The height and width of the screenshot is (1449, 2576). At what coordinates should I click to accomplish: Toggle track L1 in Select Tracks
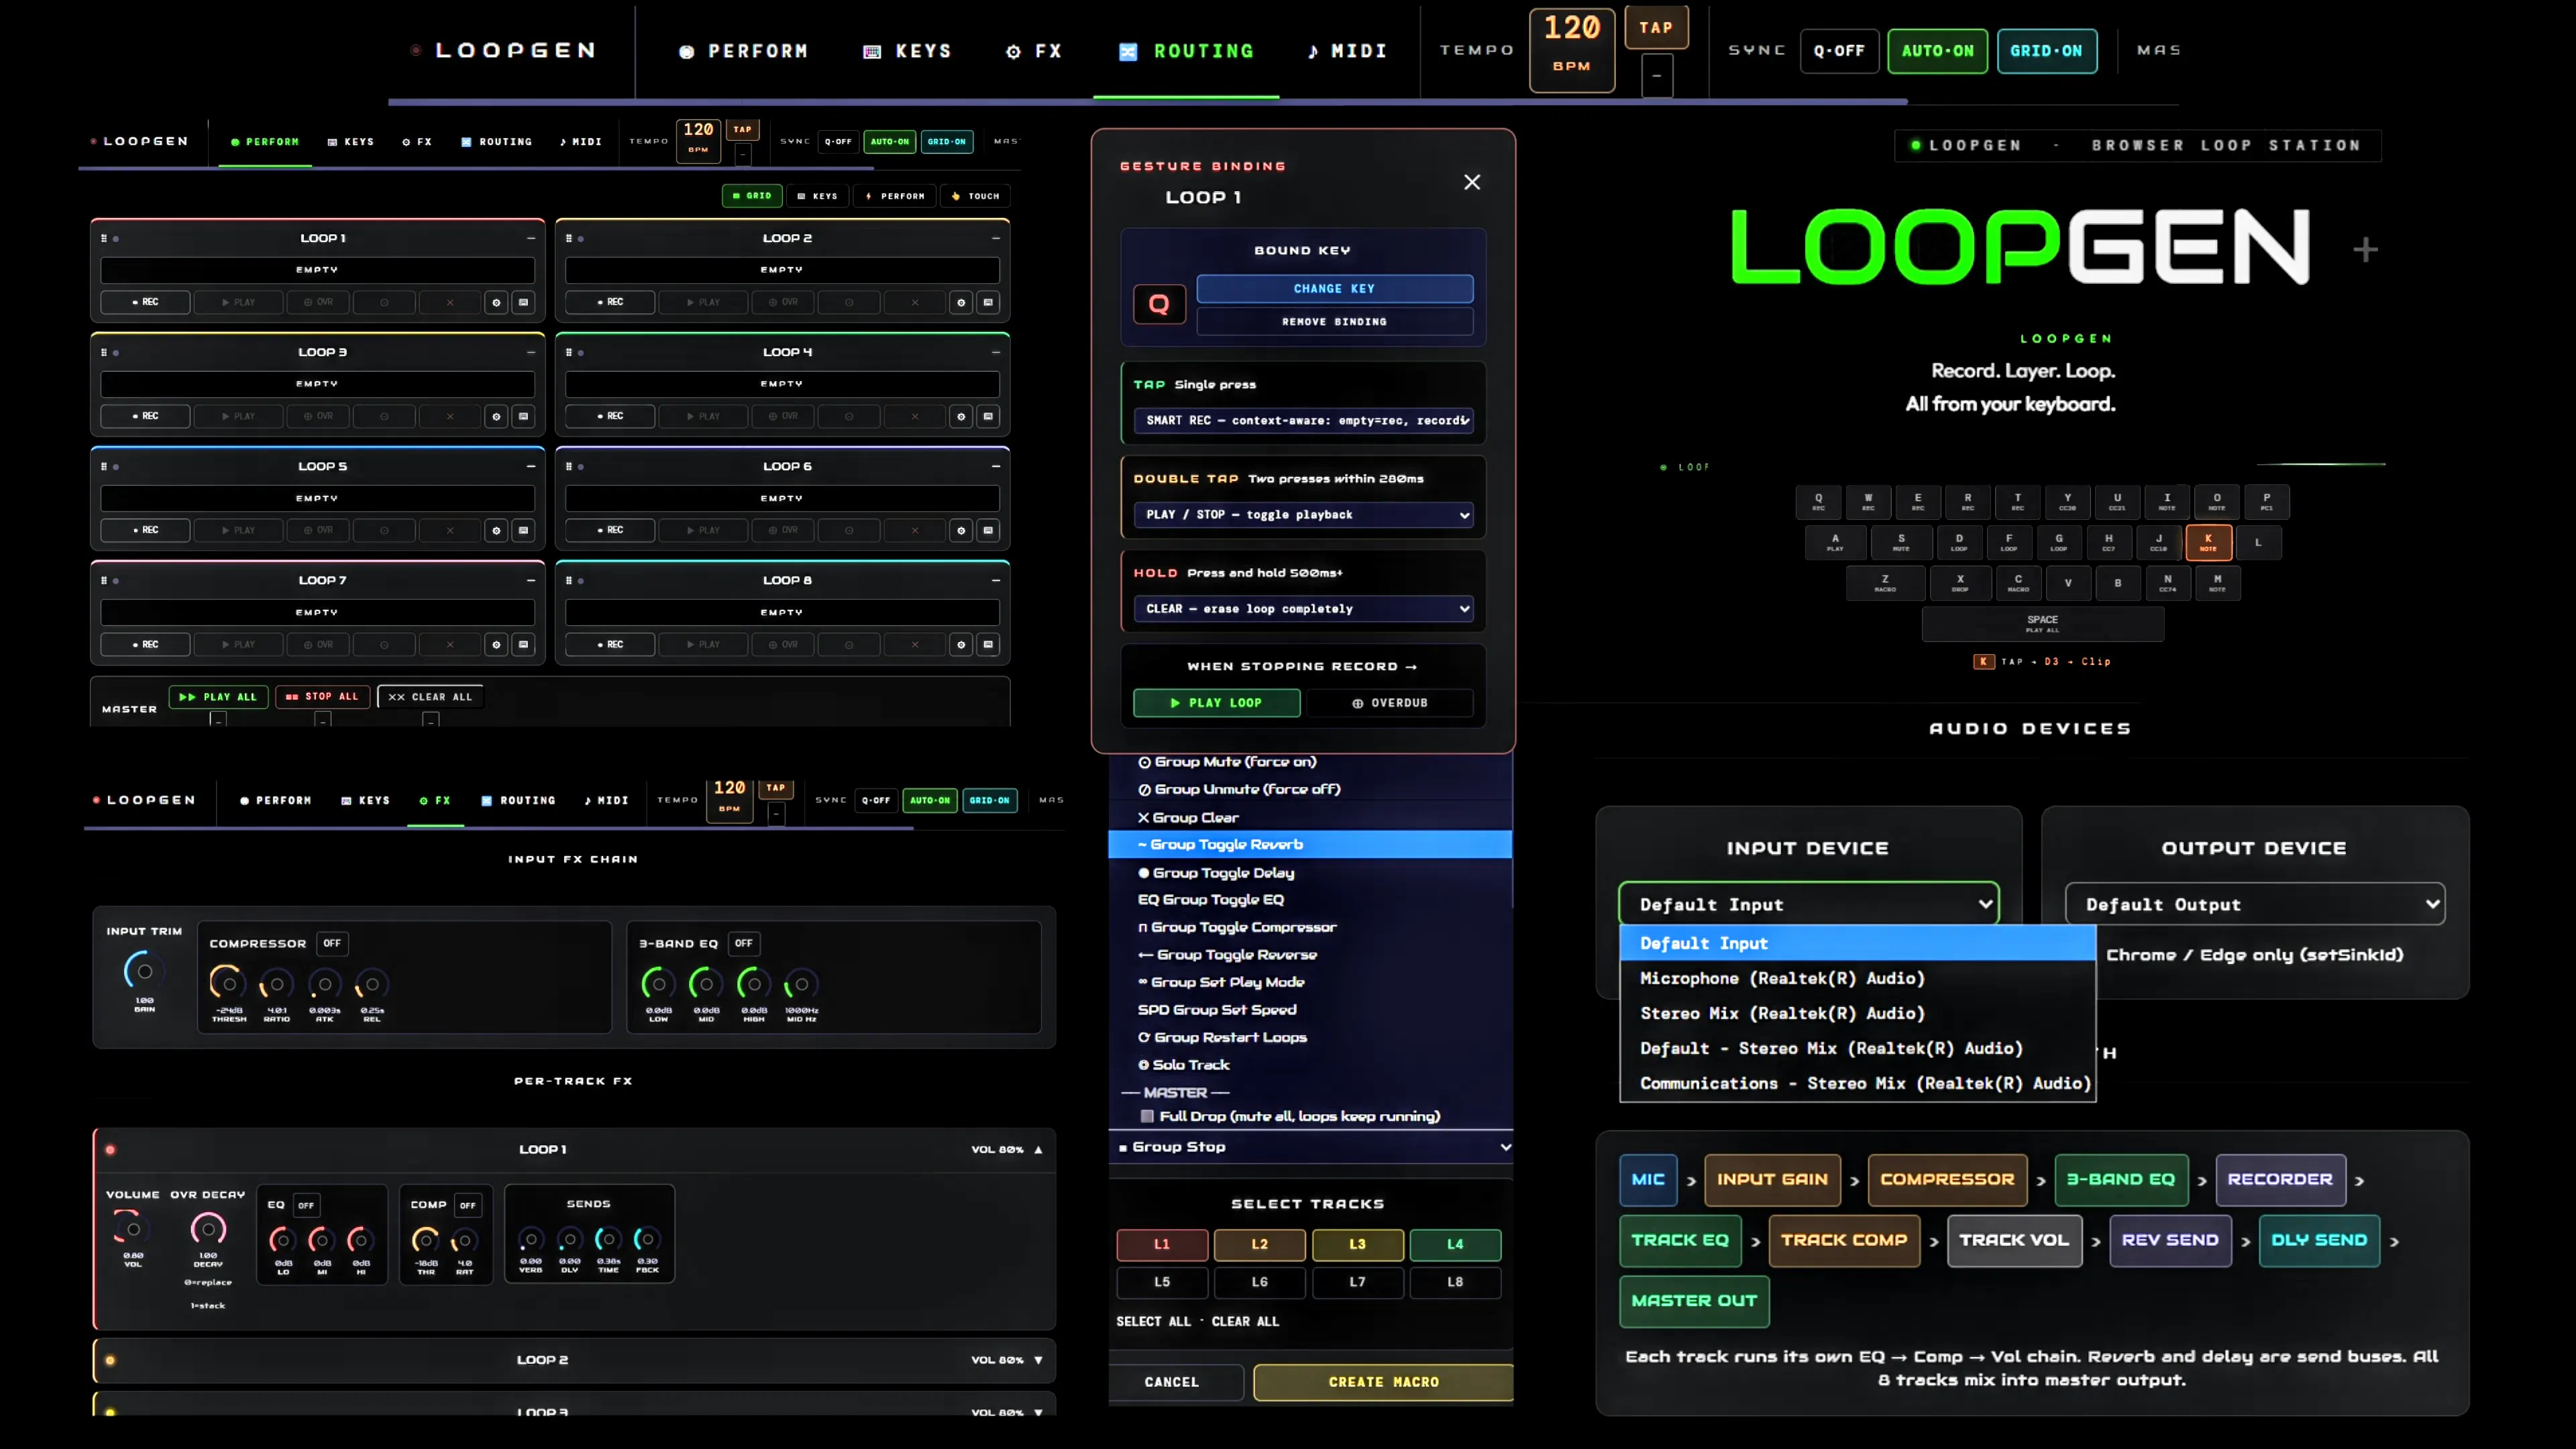pyautogui.click(x=1161, y=1244)
